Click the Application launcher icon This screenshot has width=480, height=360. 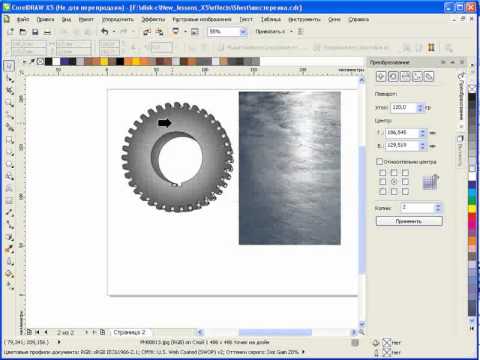[x=175, y=31]
